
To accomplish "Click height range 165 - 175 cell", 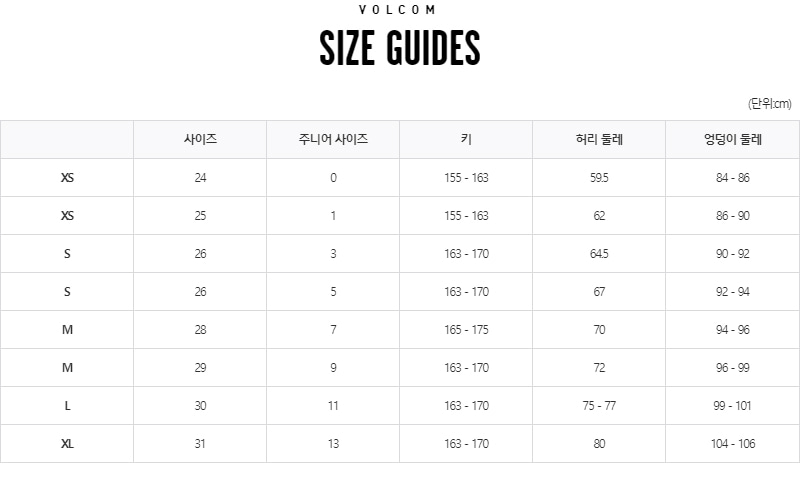I will click(x=466, y=330).
